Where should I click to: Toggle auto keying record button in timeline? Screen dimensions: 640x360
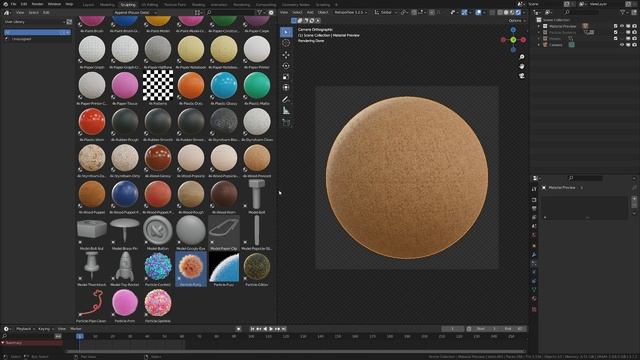(238, 329)
